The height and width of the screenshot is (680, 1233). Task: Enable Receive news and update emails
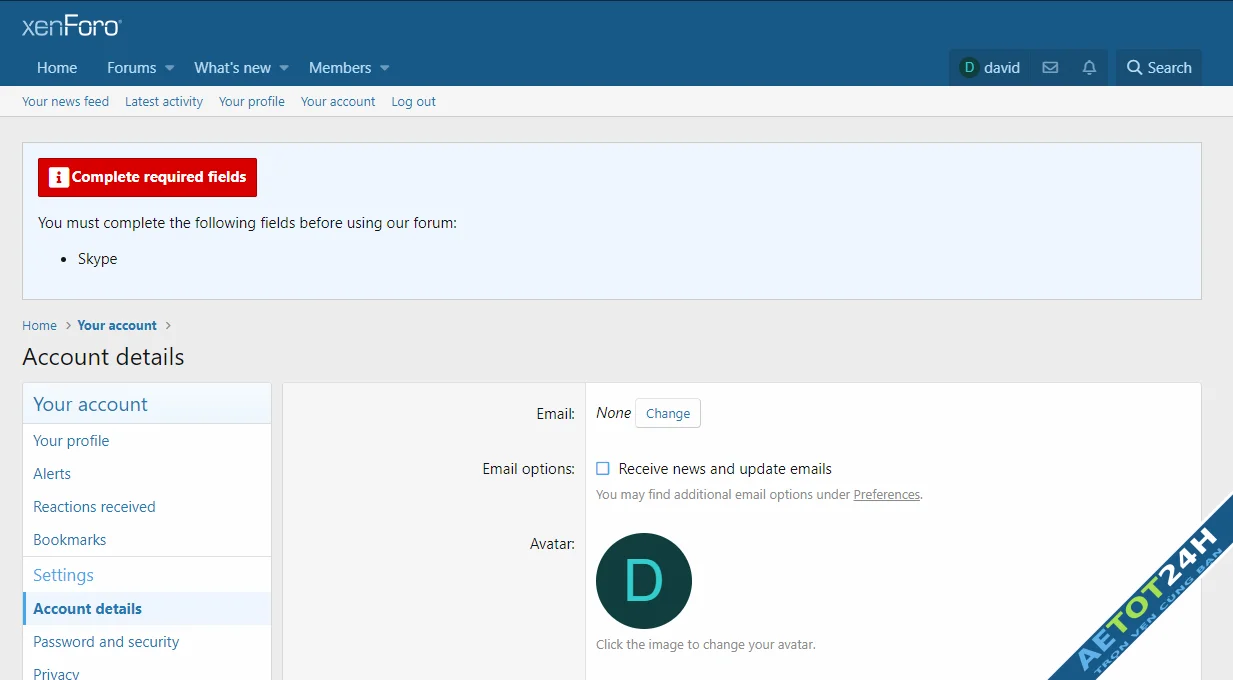click(x=602, y=468)
